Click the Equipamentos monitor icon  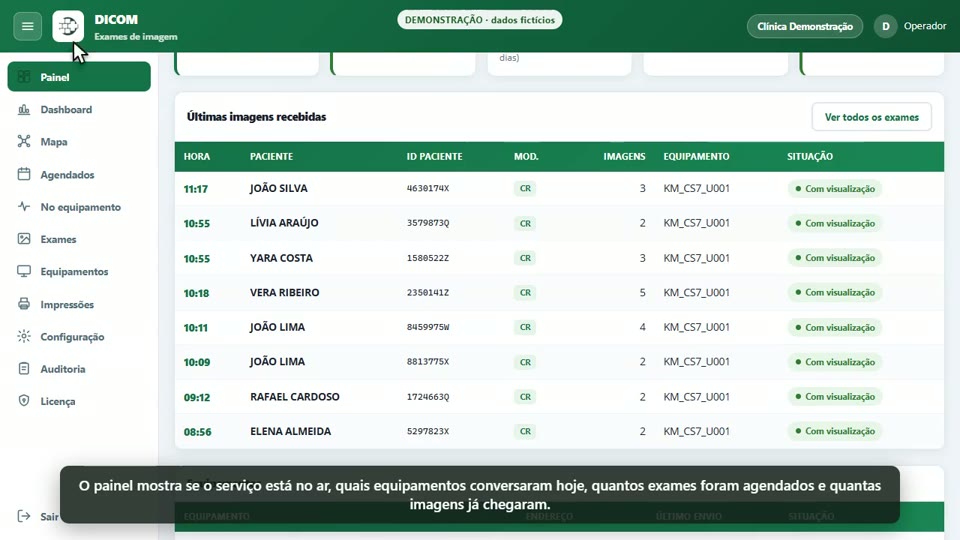click(x=24, y=271)
